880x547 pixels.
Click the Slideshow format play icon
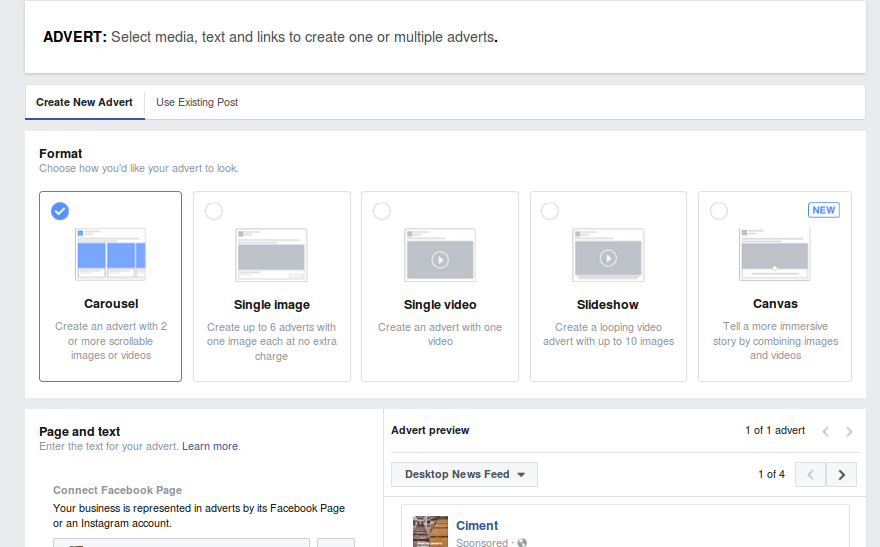(608, 258)
